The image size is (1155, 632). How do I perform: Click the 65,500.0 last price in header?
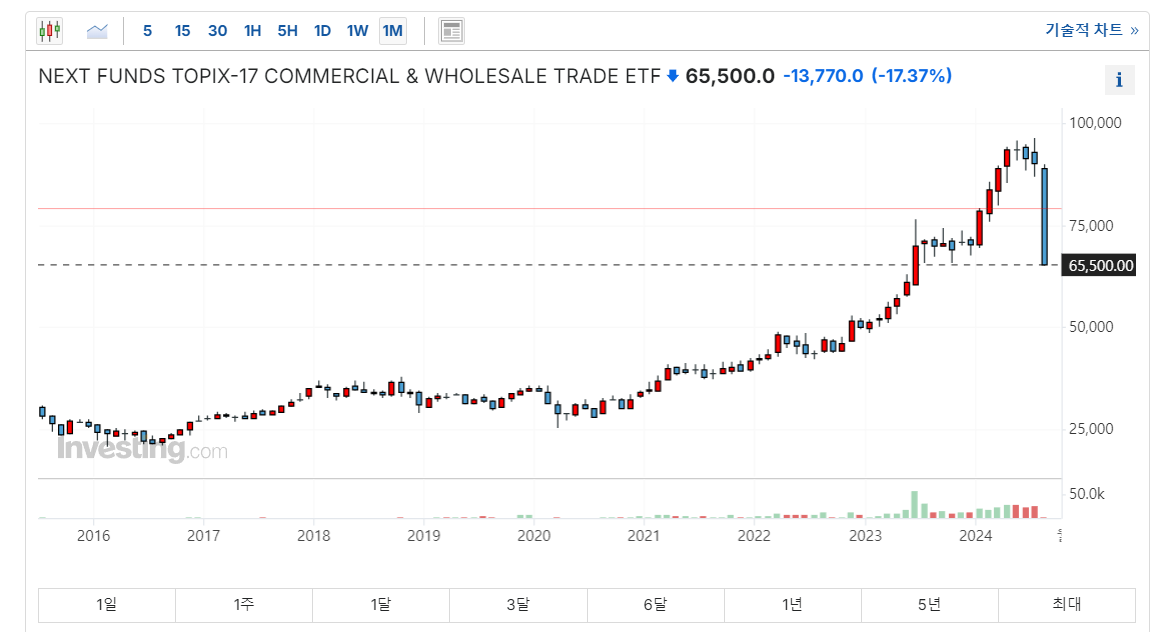coord(730,76)
